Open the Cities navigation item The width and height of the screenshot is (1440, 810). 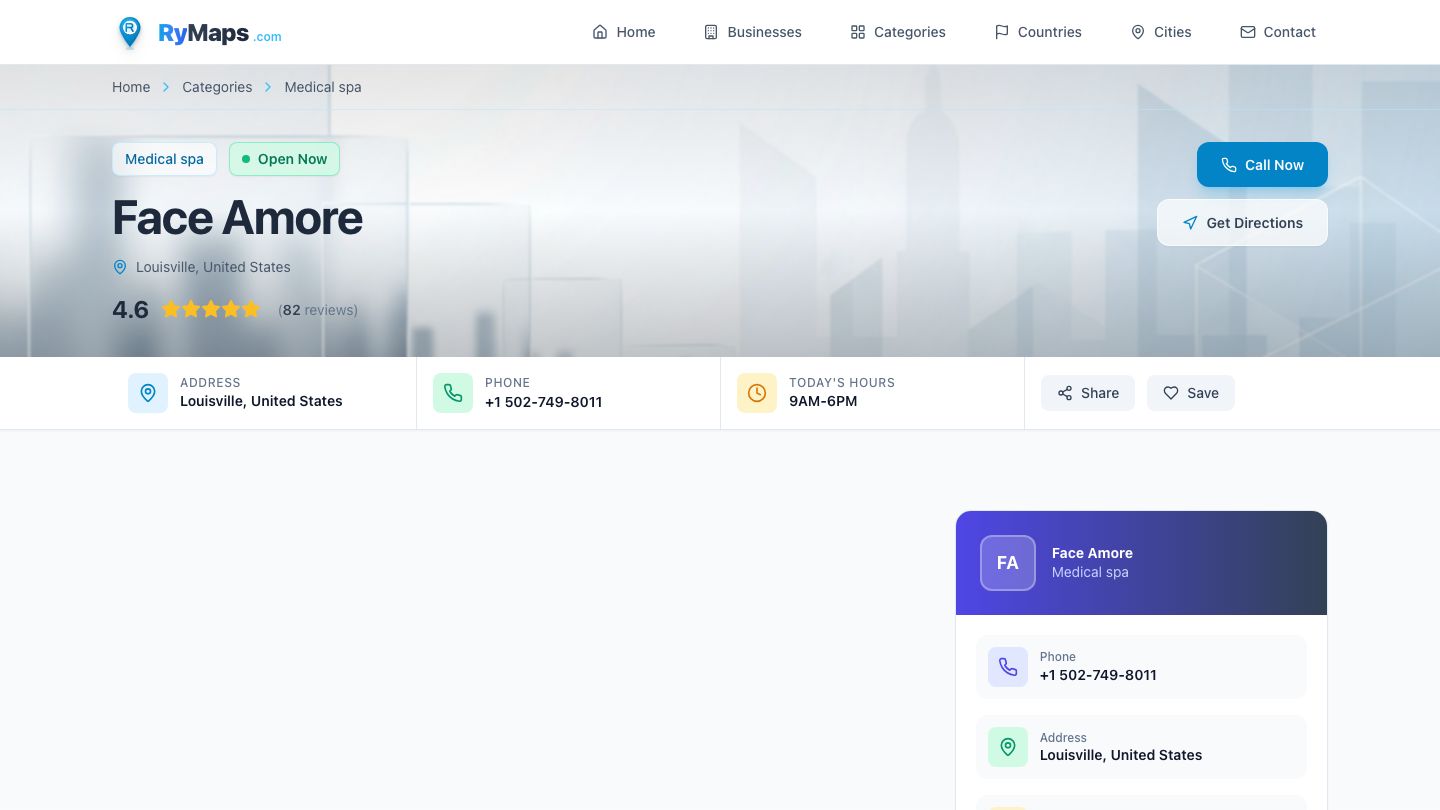[1161, 32]
